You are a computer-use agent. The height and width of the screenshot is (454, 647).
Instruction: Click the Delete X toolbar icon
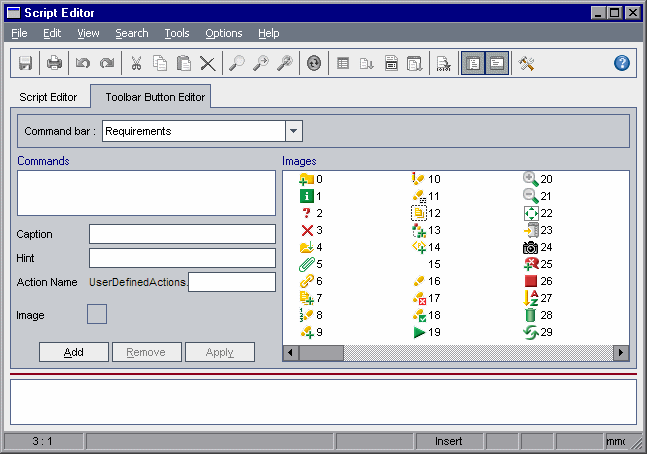(207, 63)
